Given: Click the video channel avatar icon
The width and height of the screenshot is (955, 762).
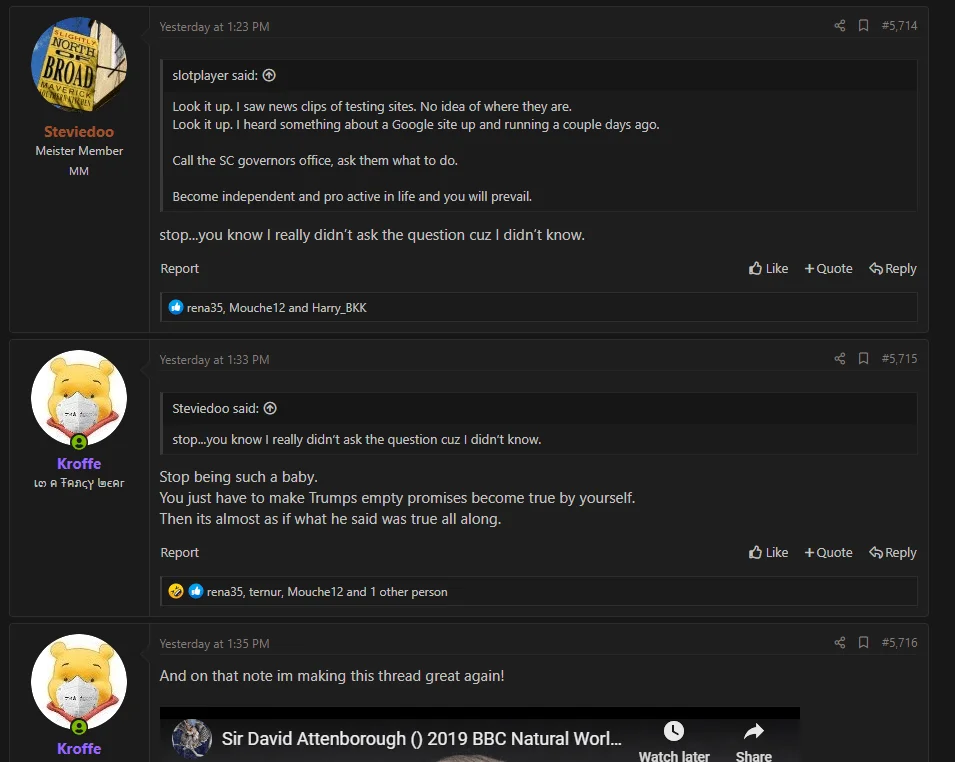Looking at the screenshot, I should [192, 739].
